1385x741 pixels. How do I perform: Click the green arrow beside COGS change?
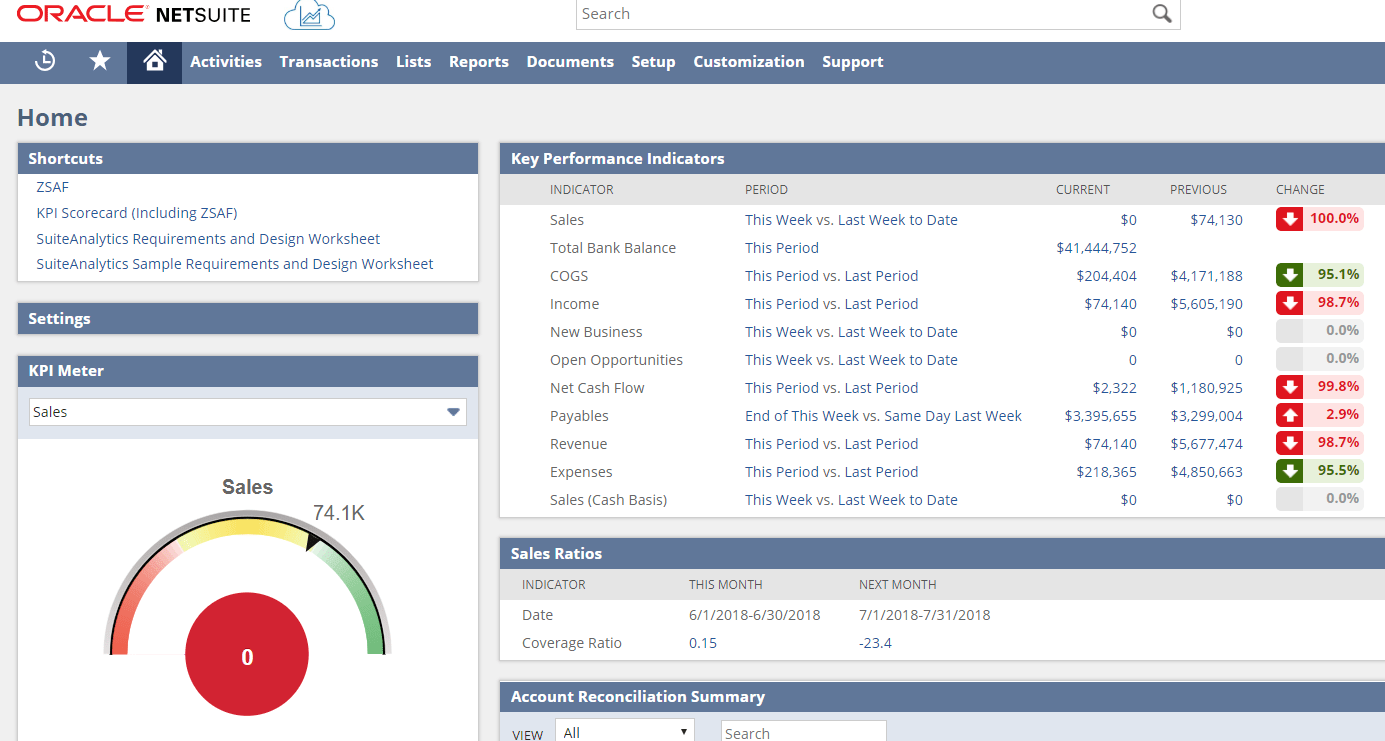coord(1289,275)
